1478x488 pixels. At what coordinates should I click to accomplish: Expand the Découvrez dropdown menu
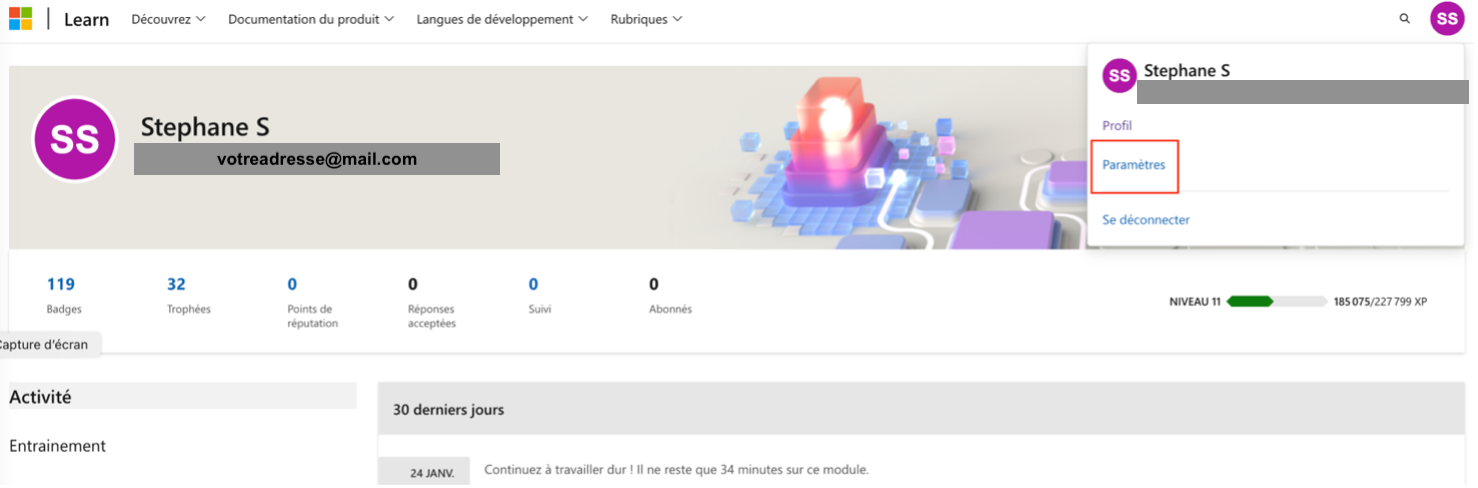click(168, 19)
